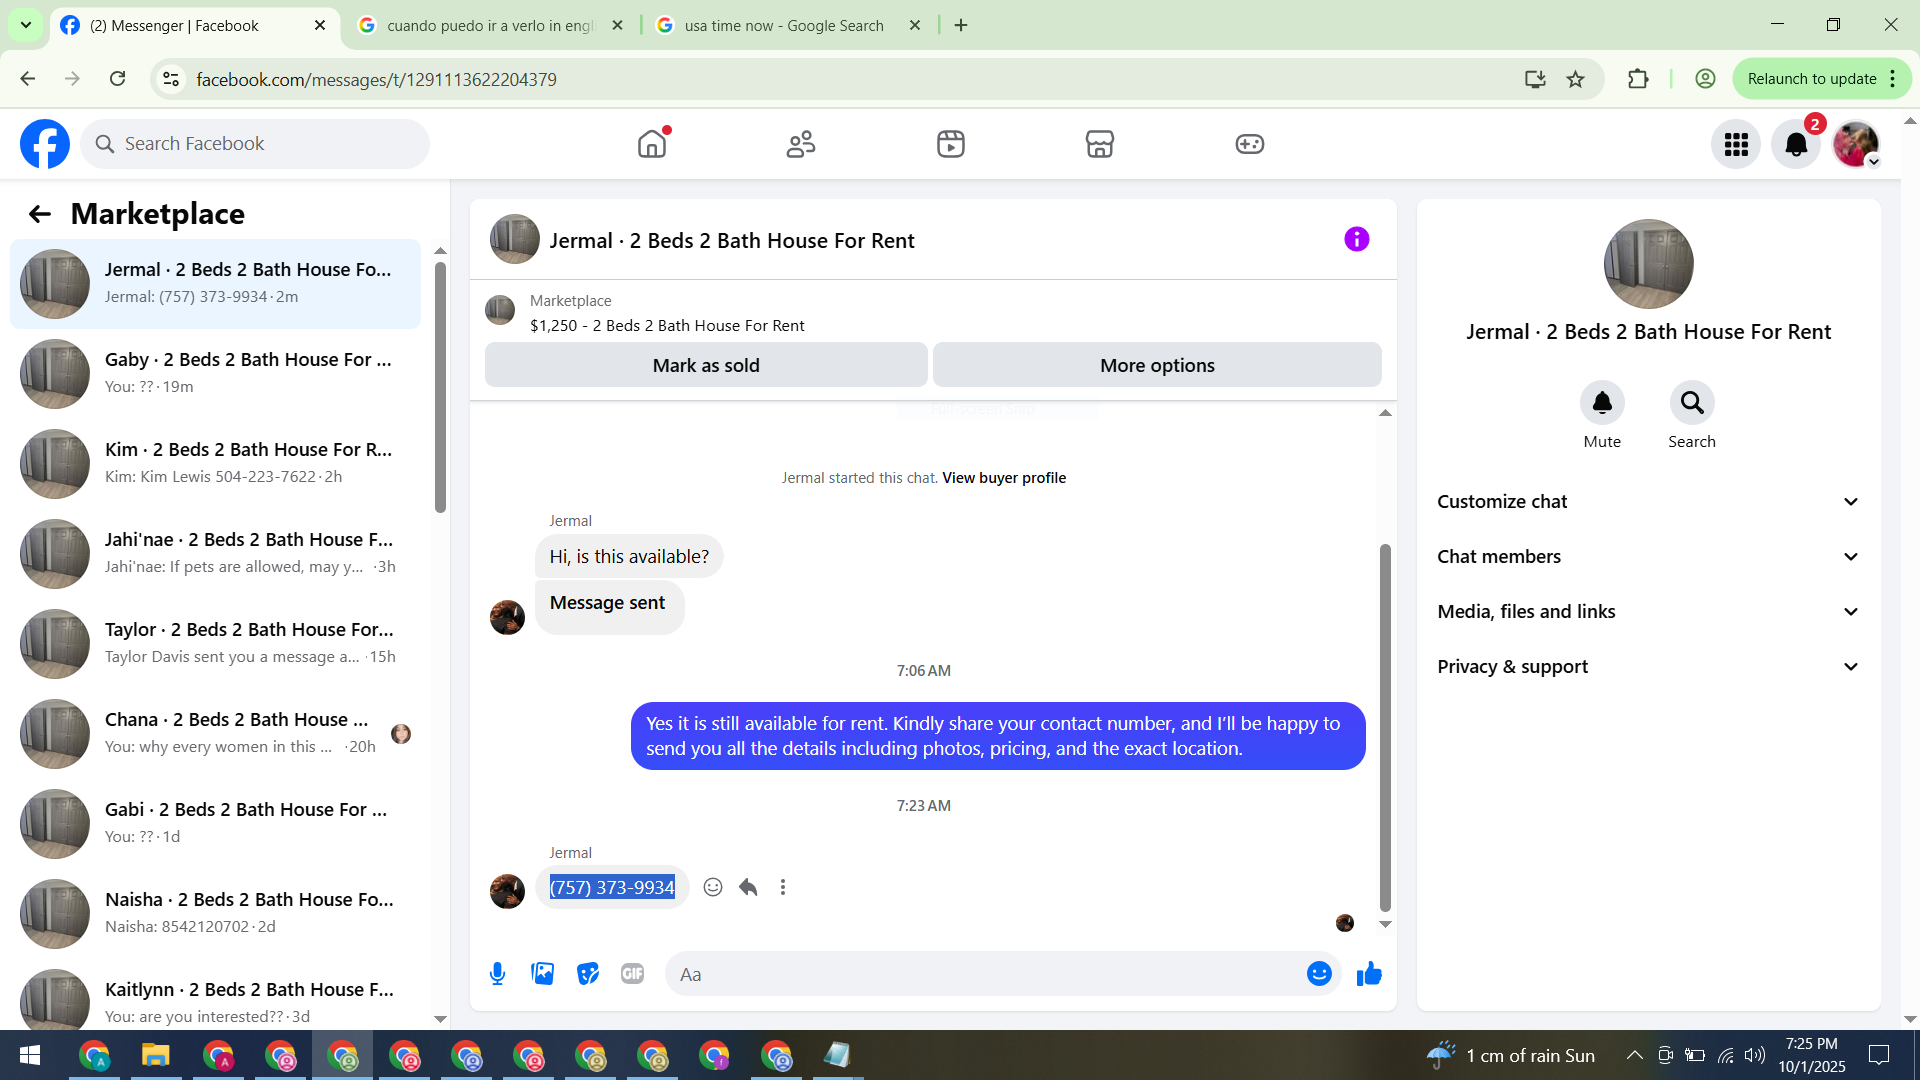Attach a photo or file

543,974
